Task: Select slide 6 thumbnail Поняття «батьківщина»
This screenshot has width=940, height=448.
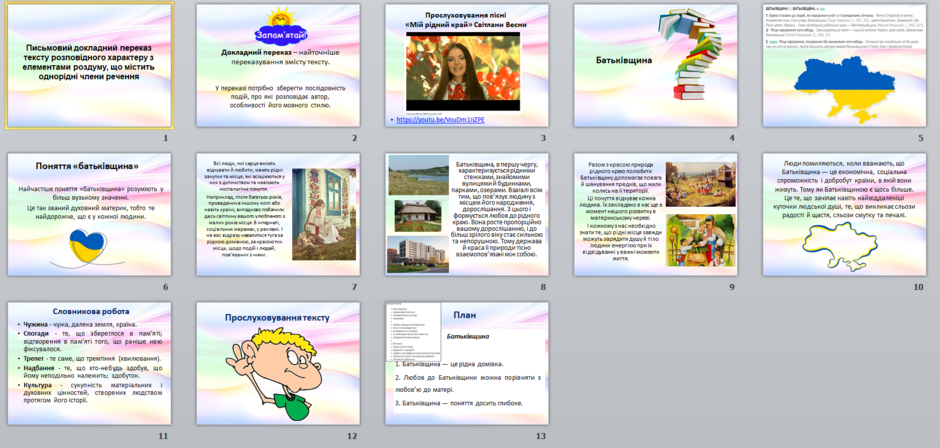Action: pyautogui.click(x=89, y=214)
